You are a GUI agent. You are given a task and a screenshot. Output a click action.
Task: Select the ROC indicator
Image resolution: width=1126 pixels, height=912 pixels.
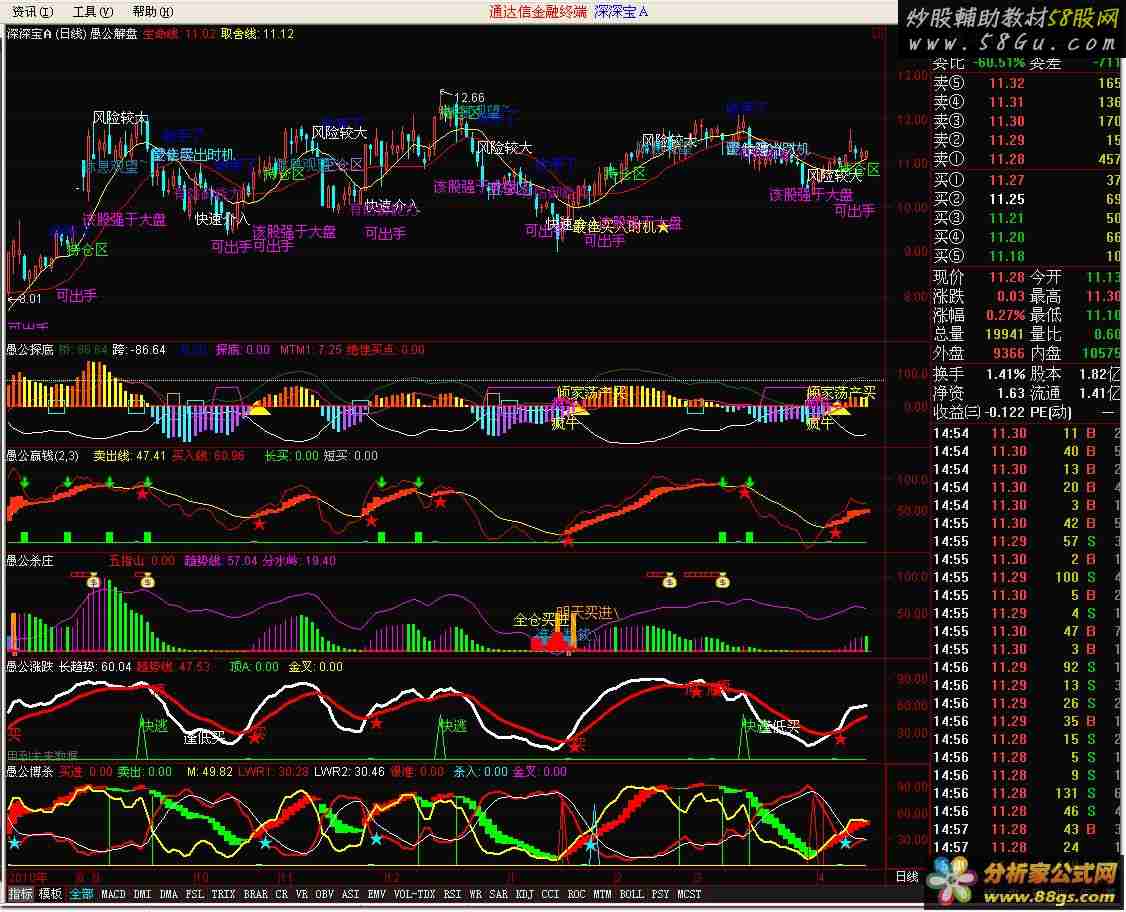pyautogui.click(x=577, y=894)
